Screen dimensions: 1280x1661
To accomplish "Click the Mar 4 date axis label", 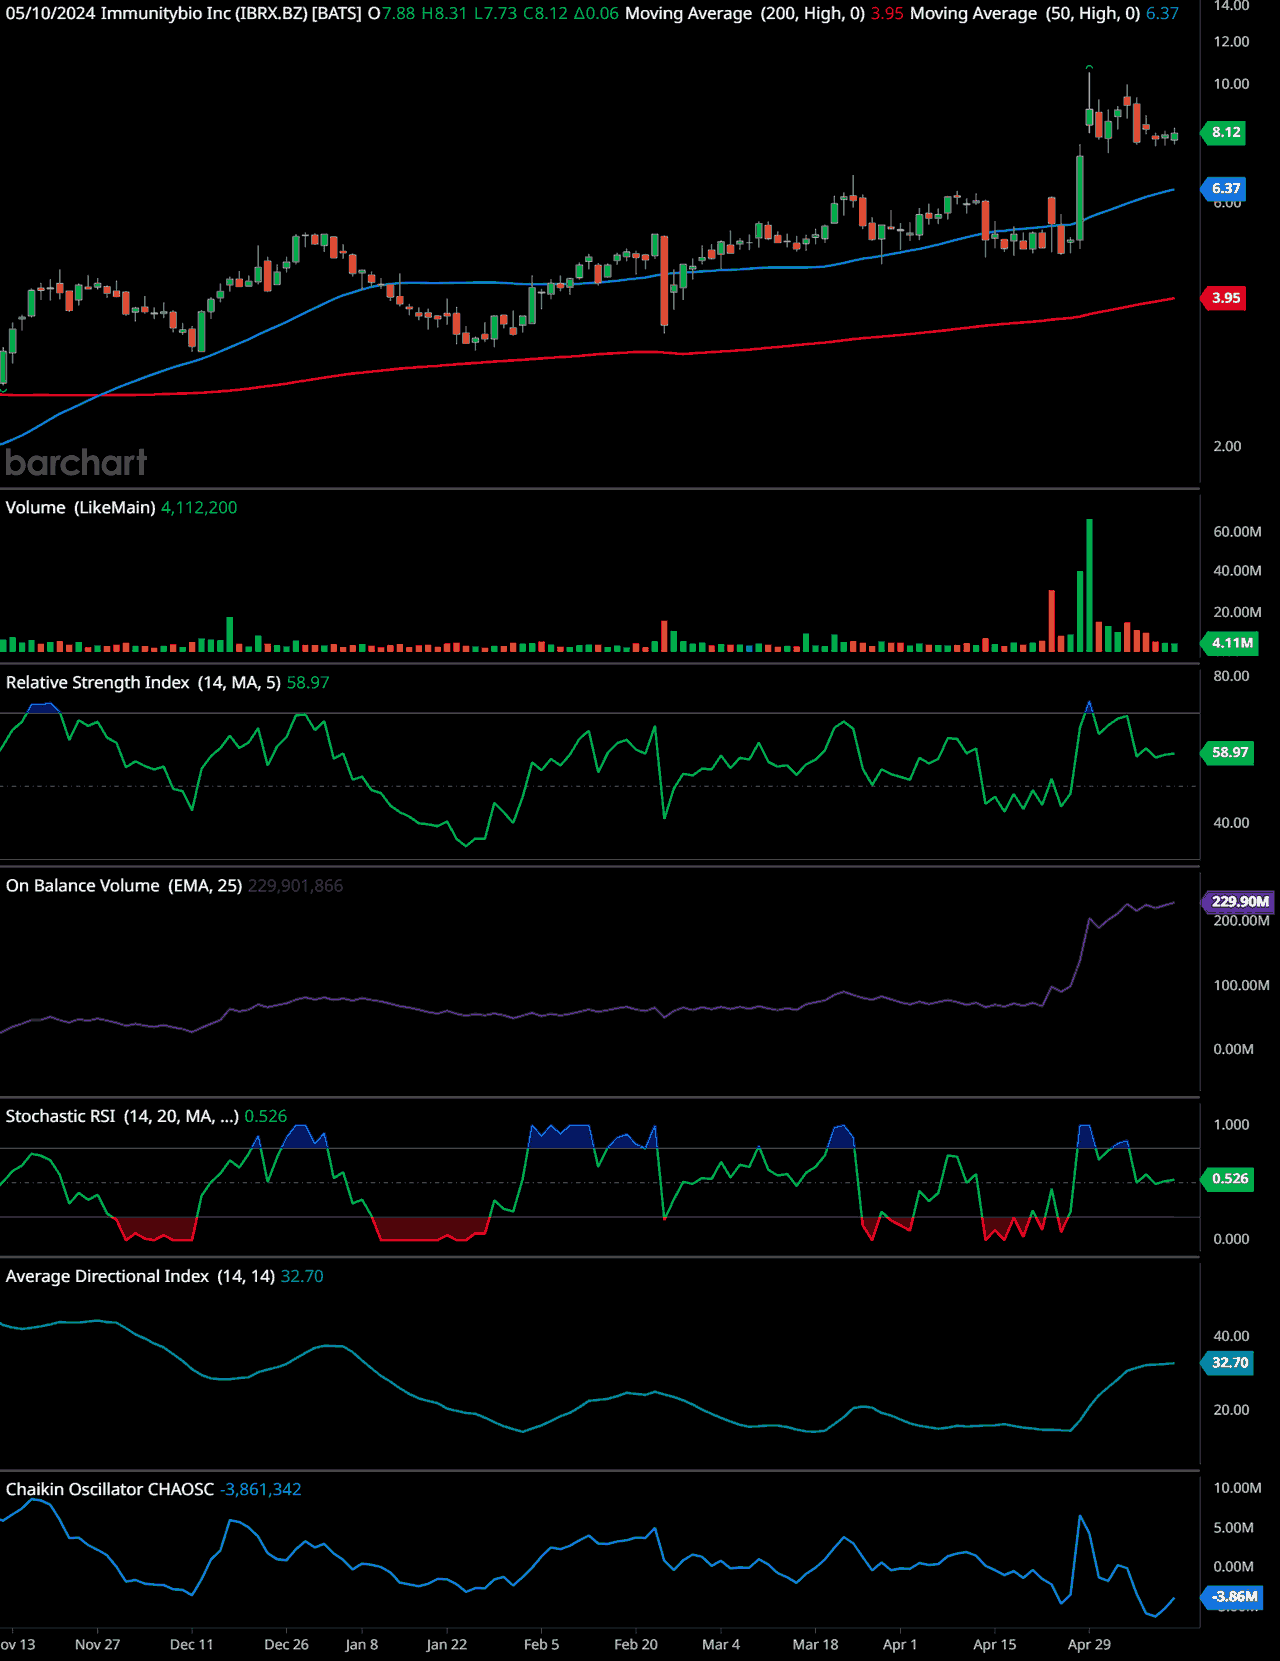I will [x=721, y=1644].
